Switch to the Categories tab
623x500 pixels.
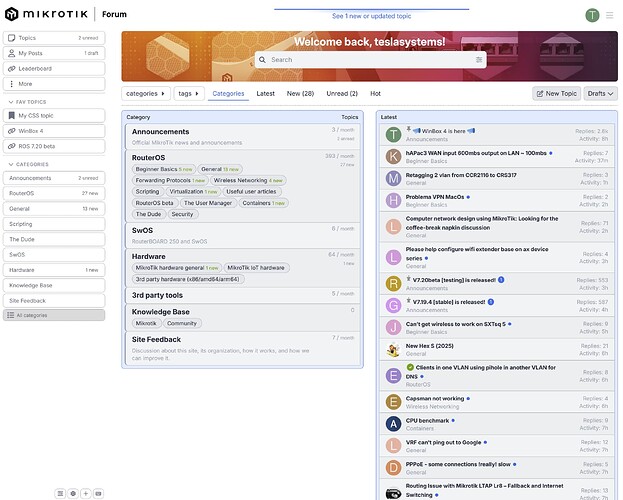(x=228, y=93)
